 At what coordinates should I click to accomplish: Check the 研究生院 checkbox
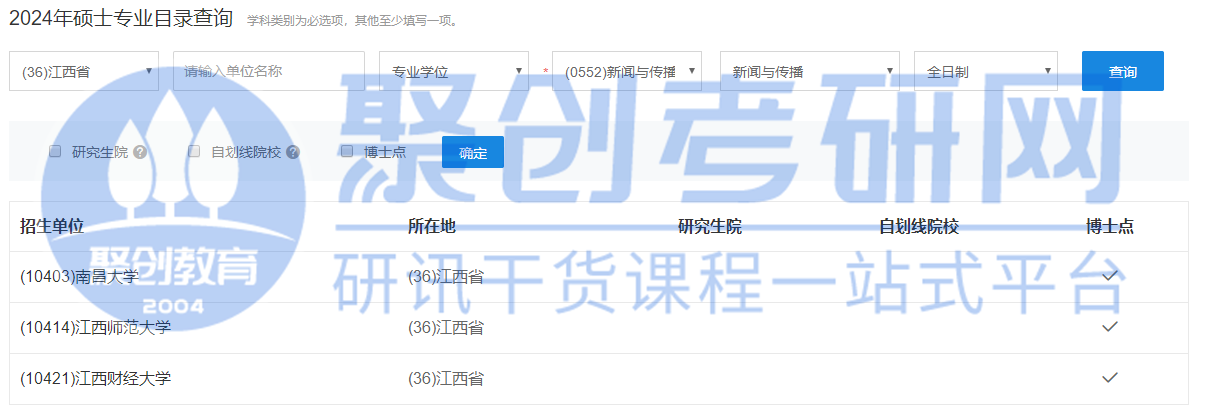click(x=55, y=151)
